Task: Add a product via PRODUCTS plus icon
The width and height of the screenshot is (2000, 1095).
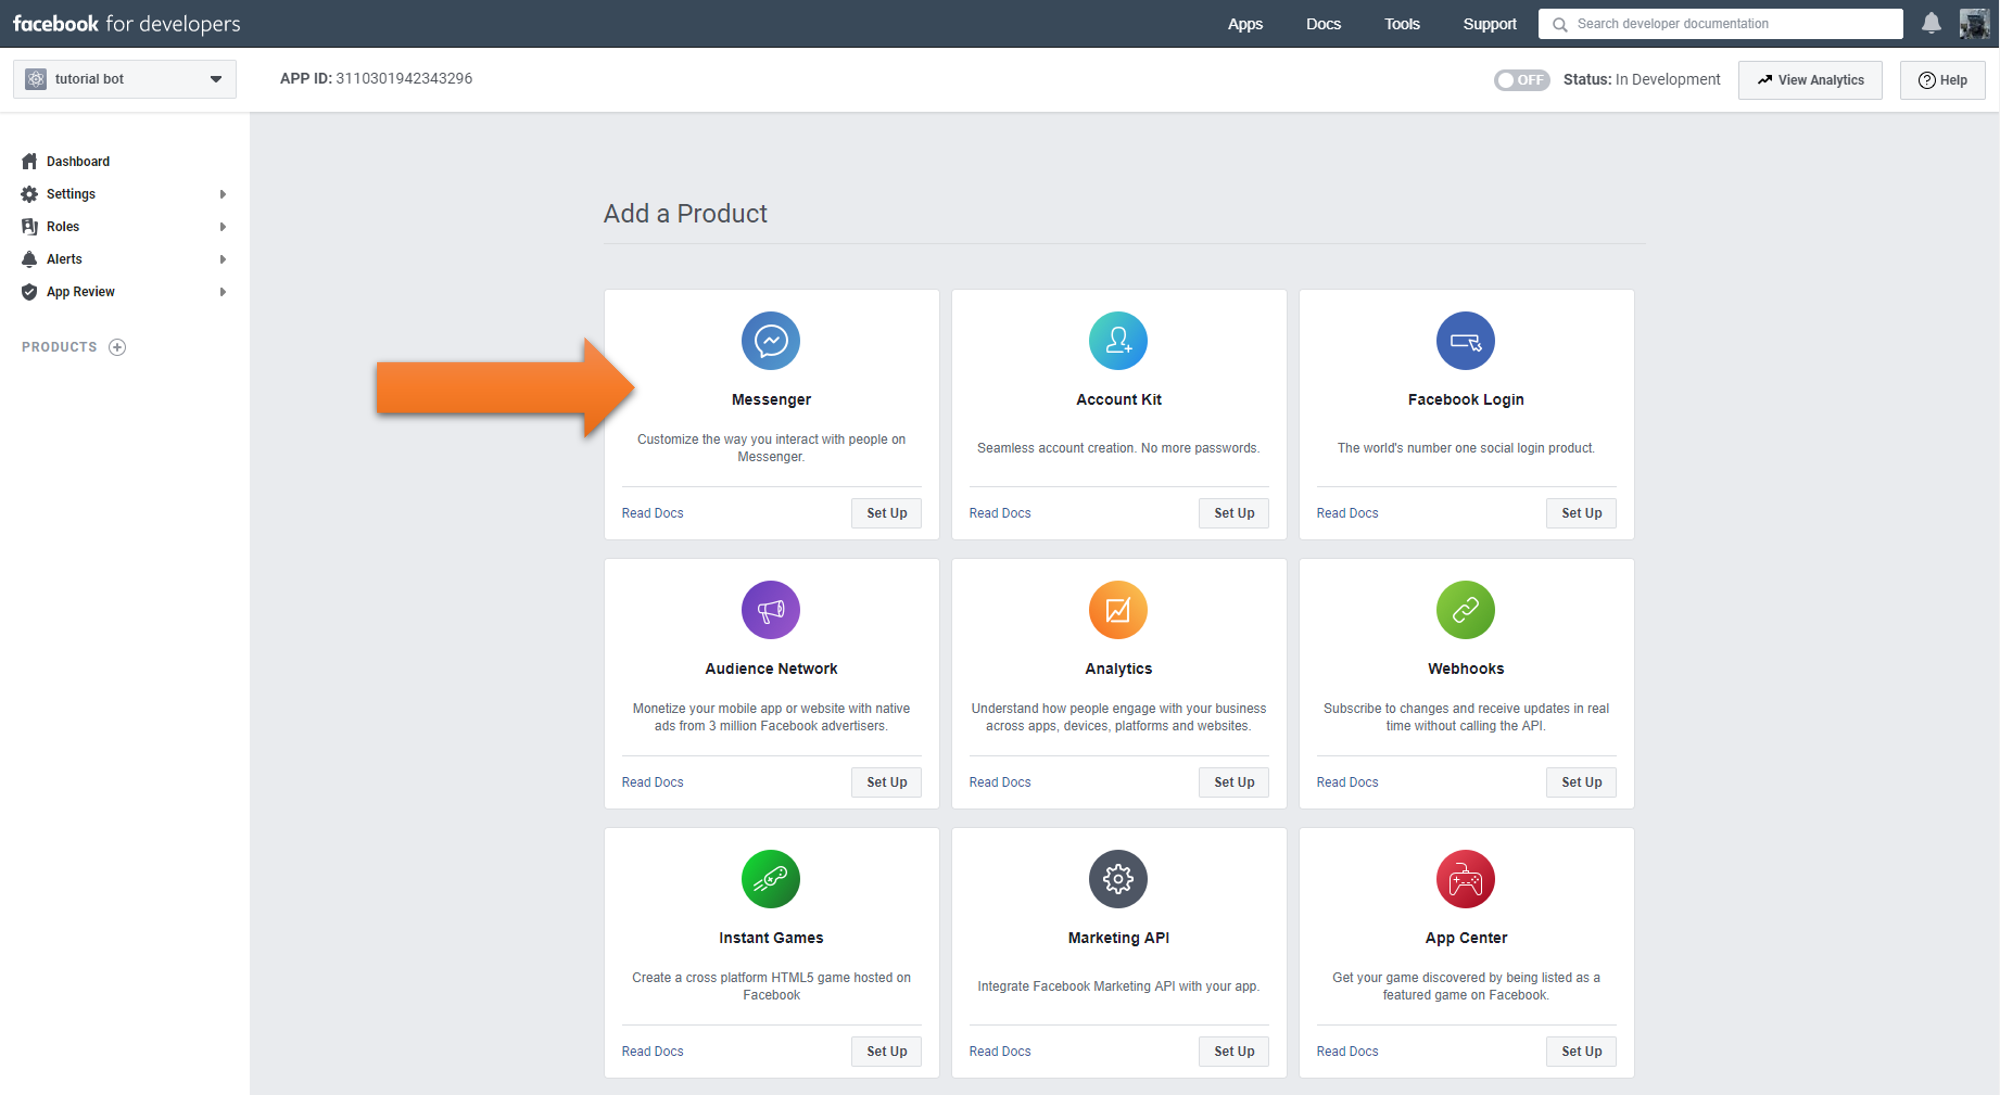Action: (117, 347)
